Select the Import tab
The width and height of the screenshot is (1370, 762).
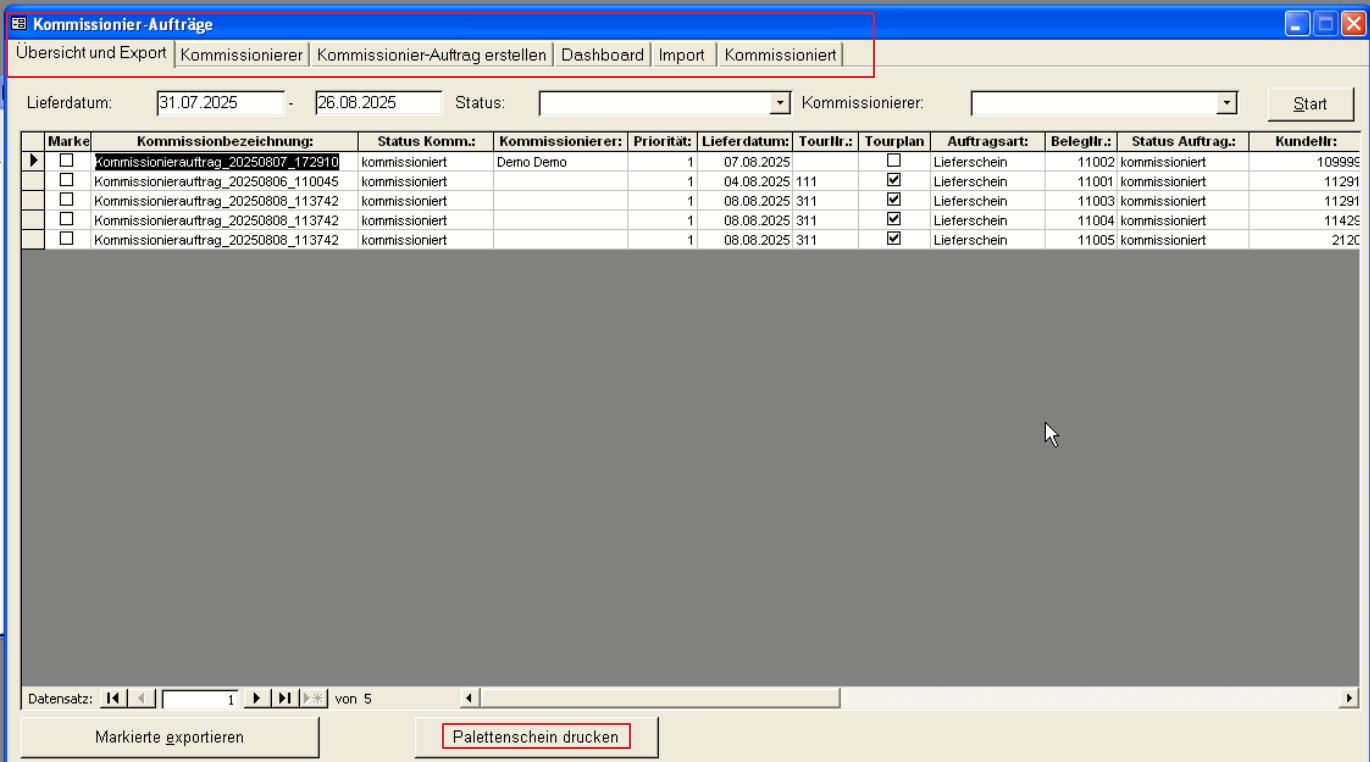click(x=682, y=55)
